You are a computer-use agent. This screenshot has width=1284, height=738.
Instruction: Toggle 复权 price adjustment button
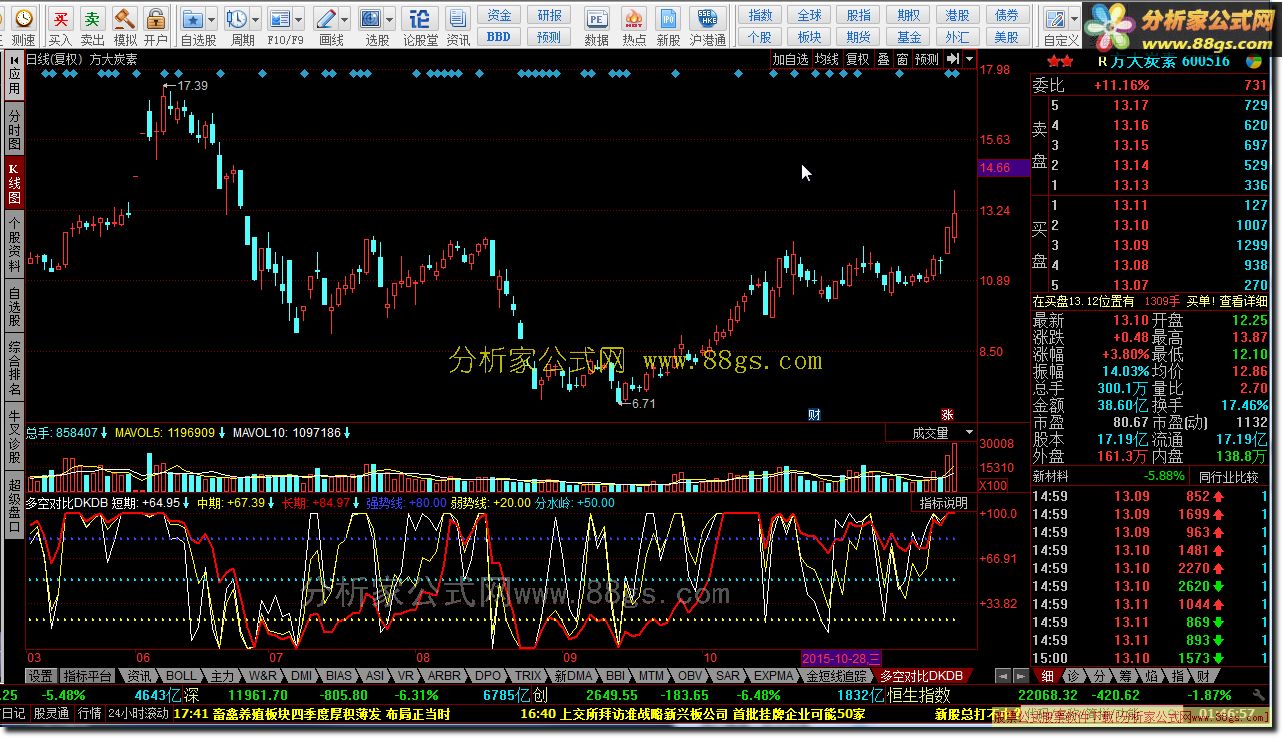pos(857,59)
